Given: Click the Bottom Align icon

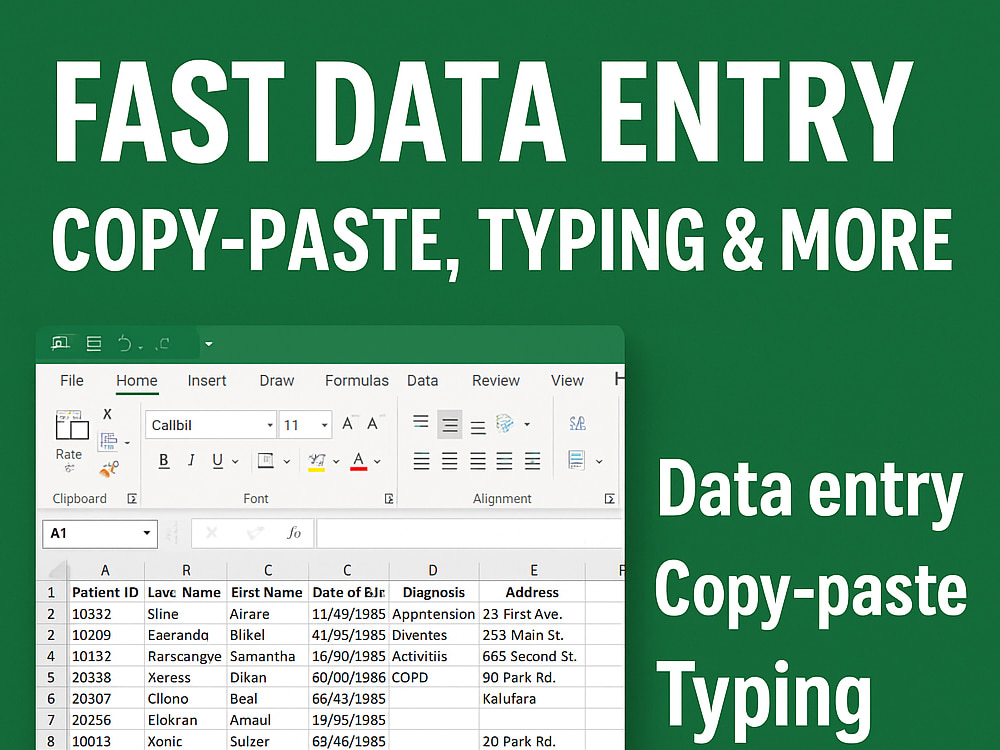Looking at the screenshot, I should pyautogui.click(x=478, y=427).
